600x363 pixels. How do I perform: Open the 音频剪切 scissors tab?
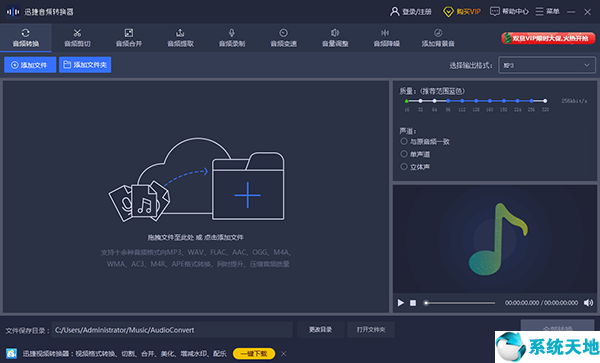pos(77,37)
